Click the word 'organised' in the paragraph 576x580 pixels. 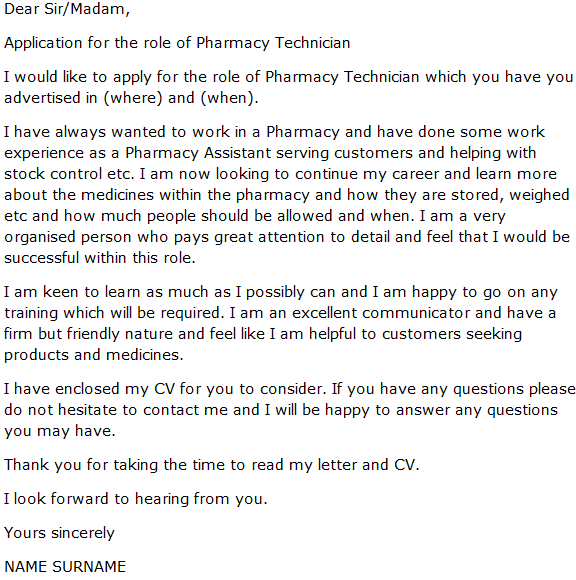tap(40, 237)
